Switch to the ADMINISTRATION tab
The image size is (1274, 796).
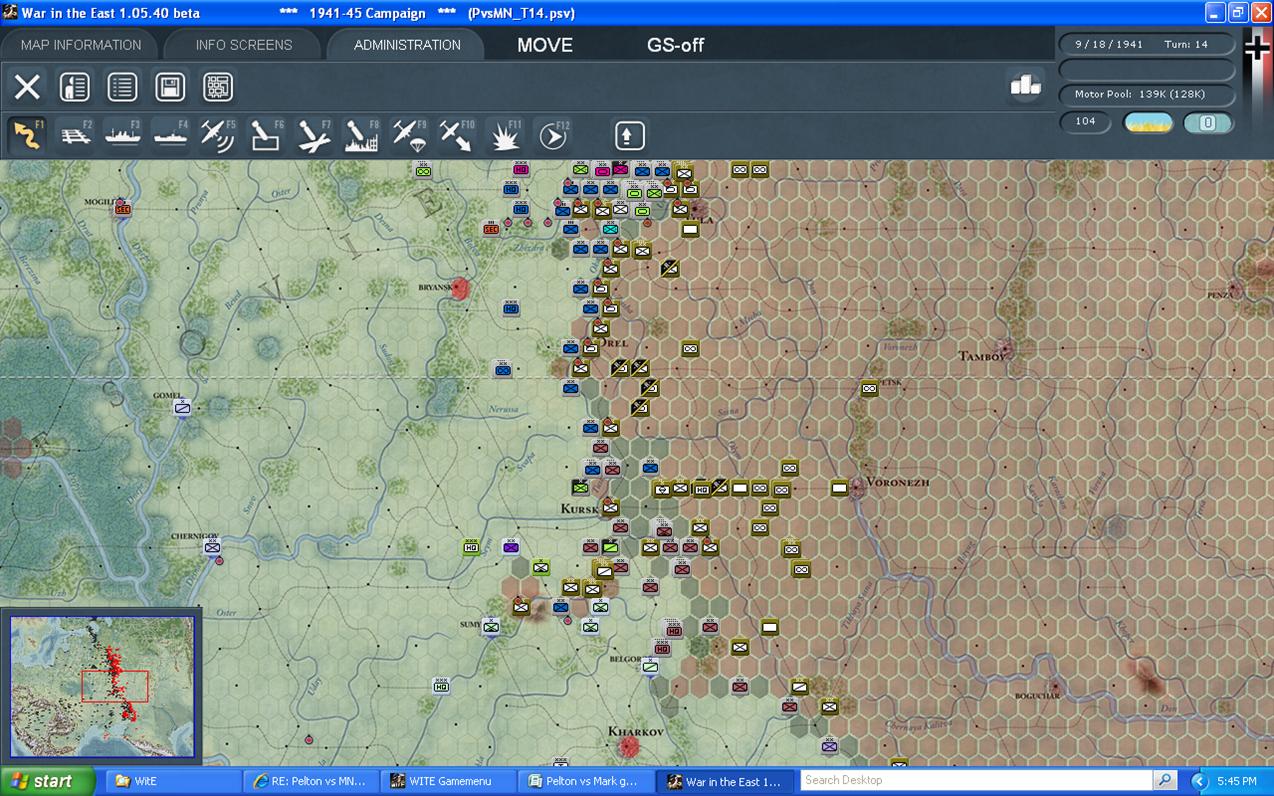[x=407, y=45]
